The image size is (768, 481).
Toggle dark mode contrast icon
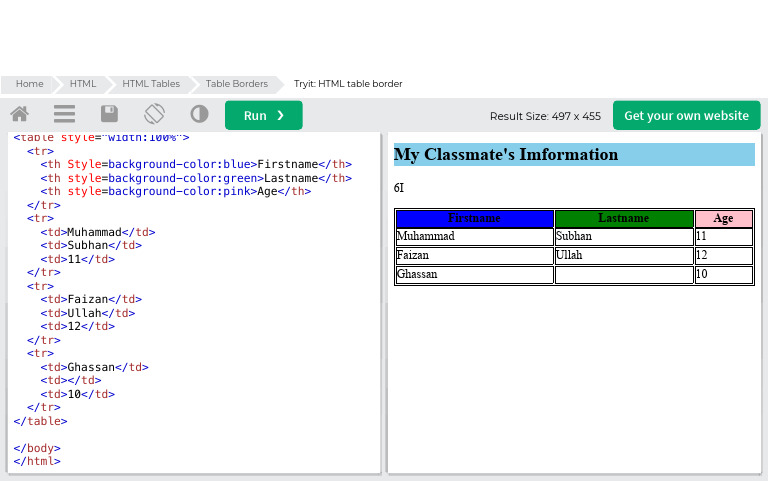(199, 115)
